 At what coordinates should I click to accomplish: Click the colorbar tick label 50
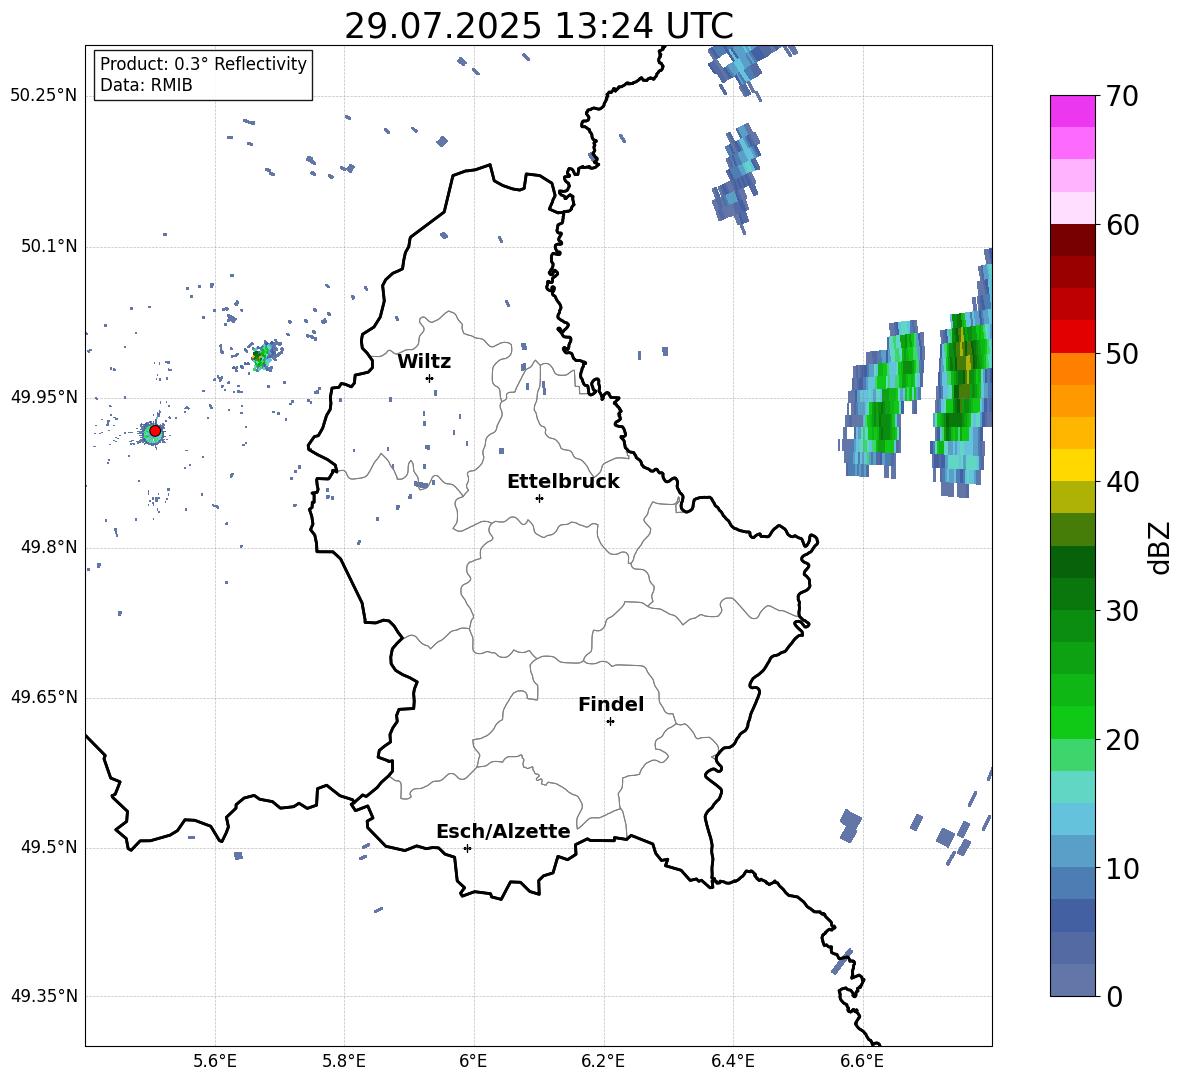click(1121, 354)
